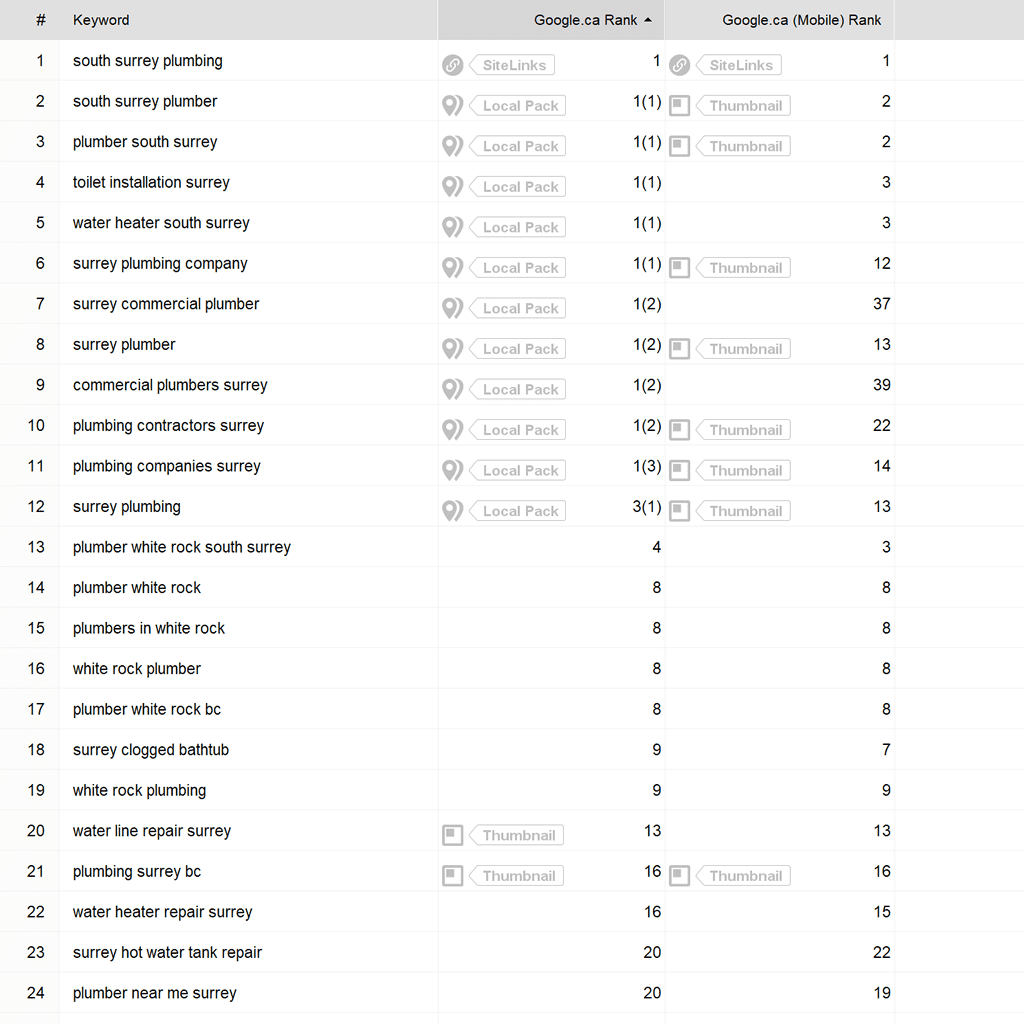Click mobile Thumbnail icon for plumber south surrey

(680, 146)
